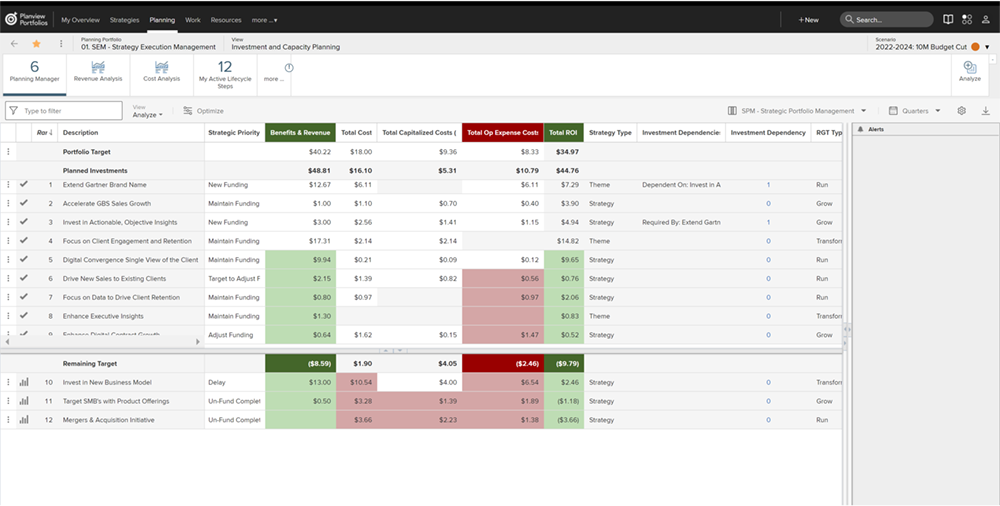The height and width of the screenshot is (506, 1000).
Task: Click the export download icon
Action: [x=986, y=111]
